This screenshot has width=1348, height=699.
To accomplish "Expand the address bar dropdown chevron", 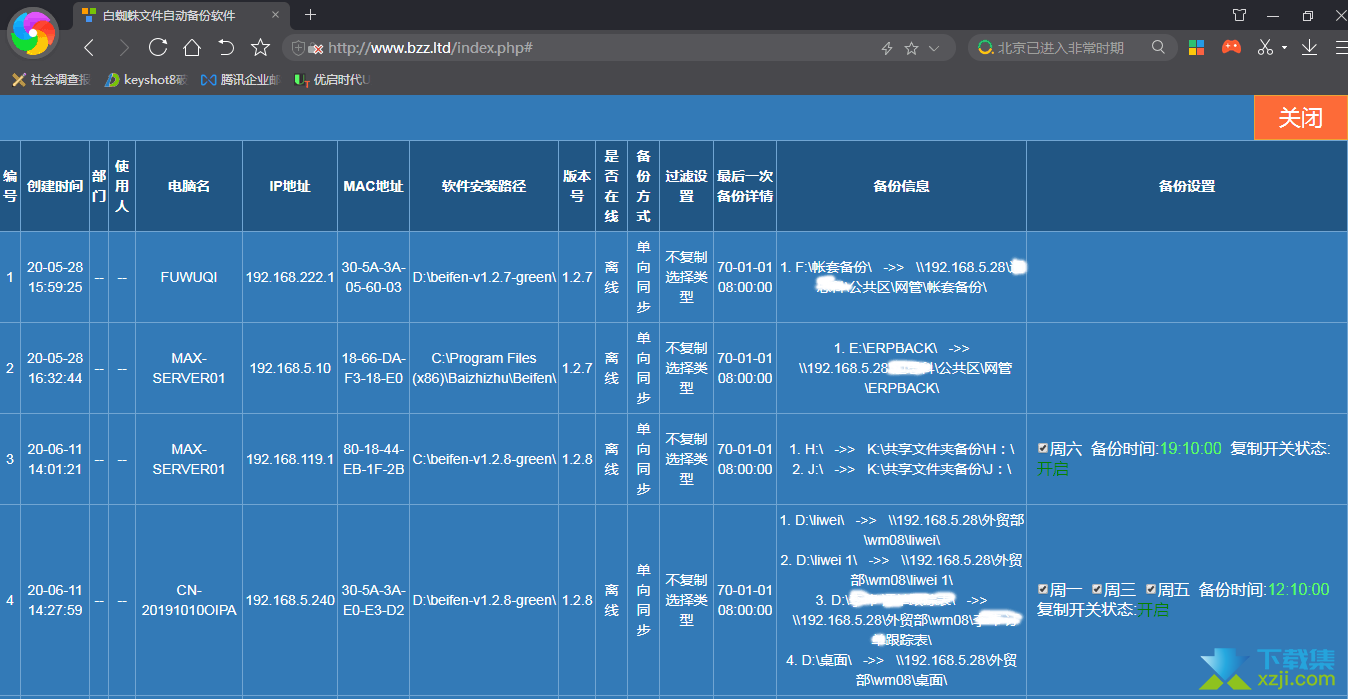I will (x=934, y=48).
